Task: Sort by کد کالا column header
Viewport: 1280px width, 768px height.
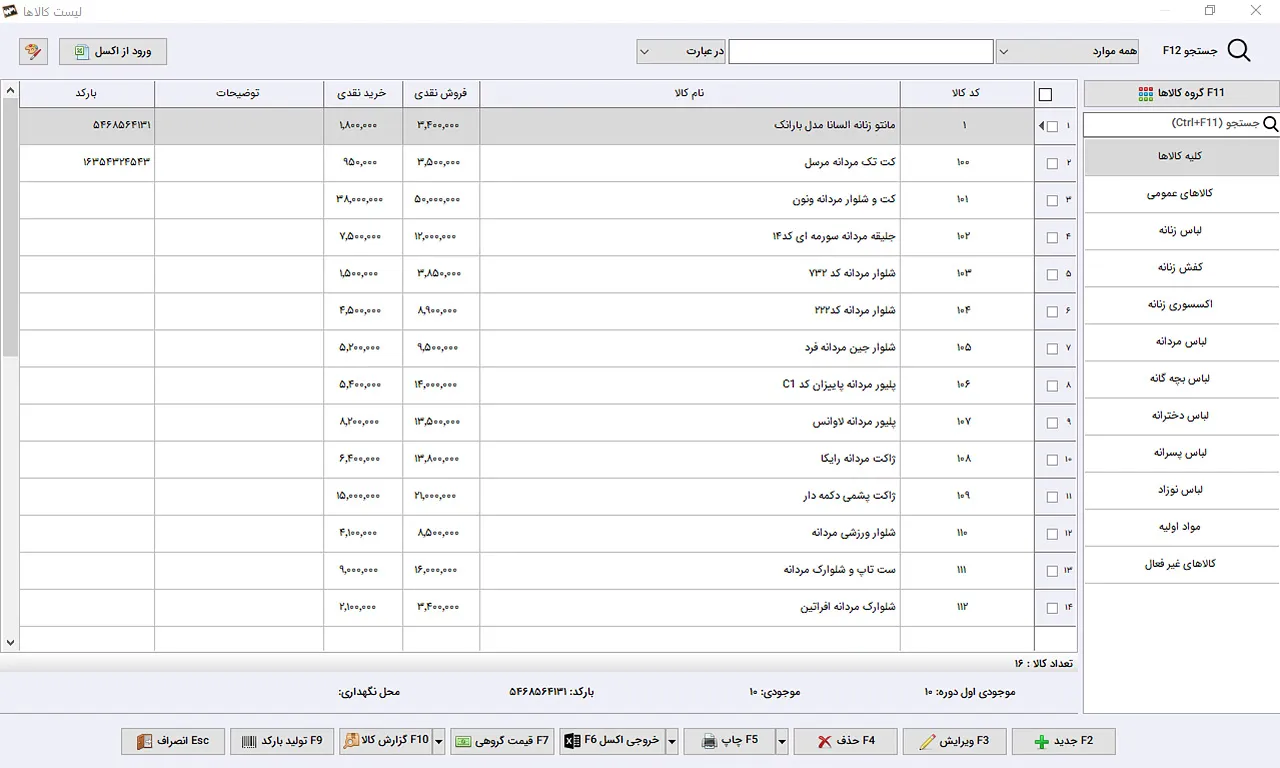Action: tap(967, 94)
